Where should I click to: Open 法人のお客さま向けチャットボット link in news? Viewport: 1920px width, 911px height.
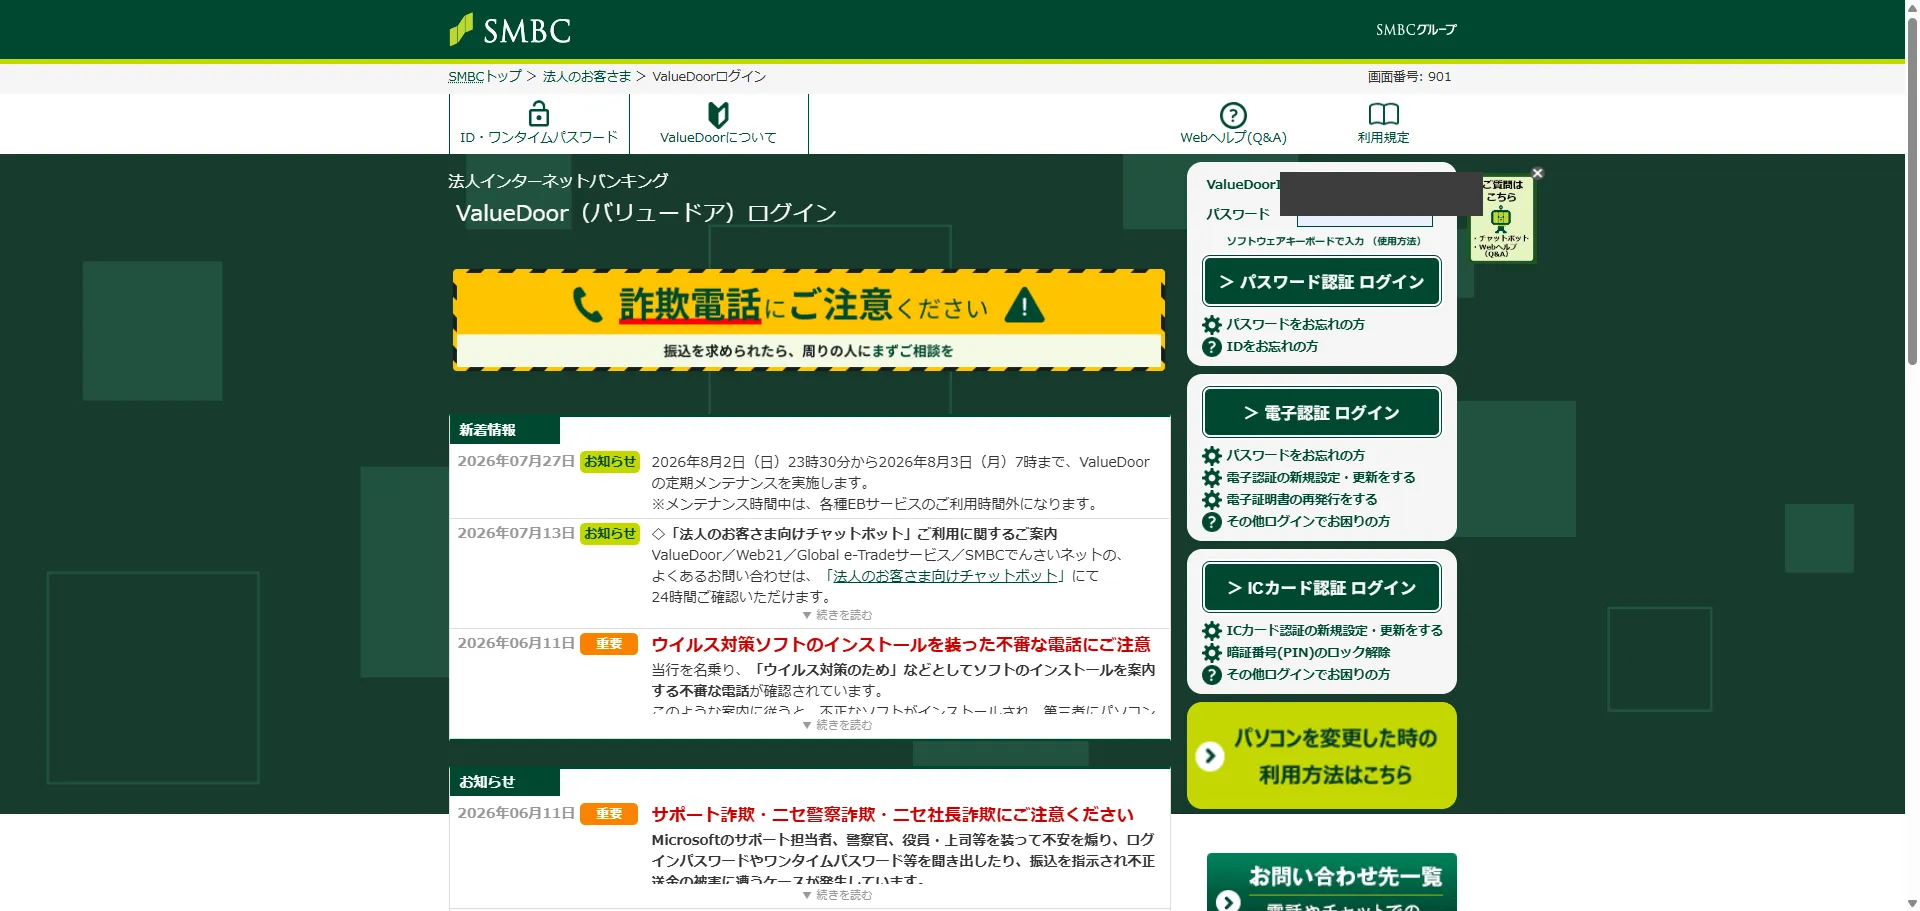point(945,576)
